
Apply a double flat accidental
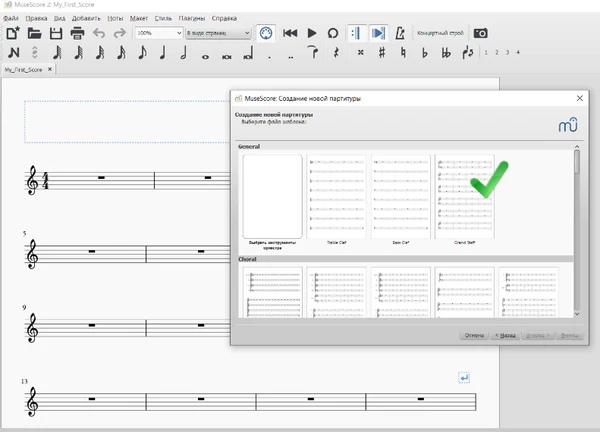[x=446, y=52]
